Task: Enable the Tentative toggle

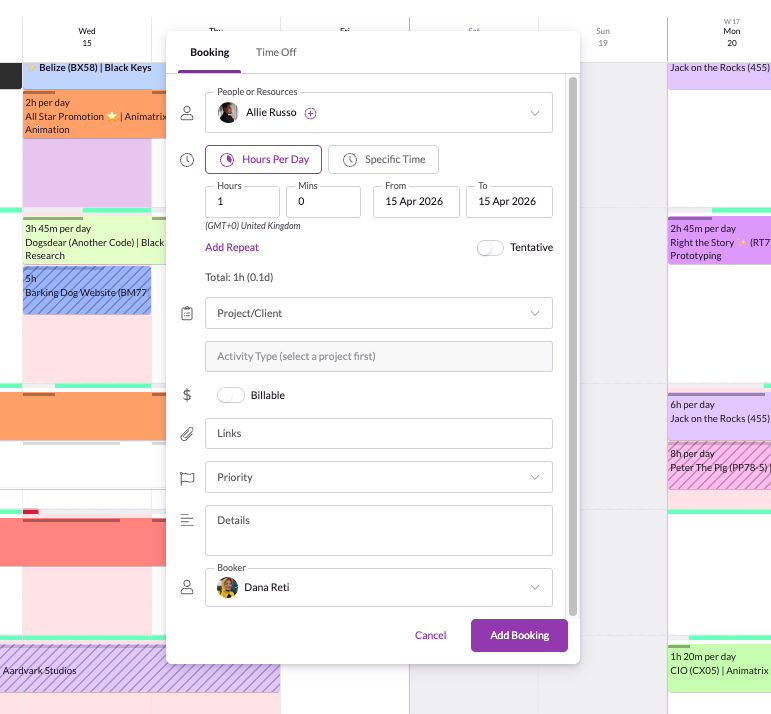Action: [490, 248]
